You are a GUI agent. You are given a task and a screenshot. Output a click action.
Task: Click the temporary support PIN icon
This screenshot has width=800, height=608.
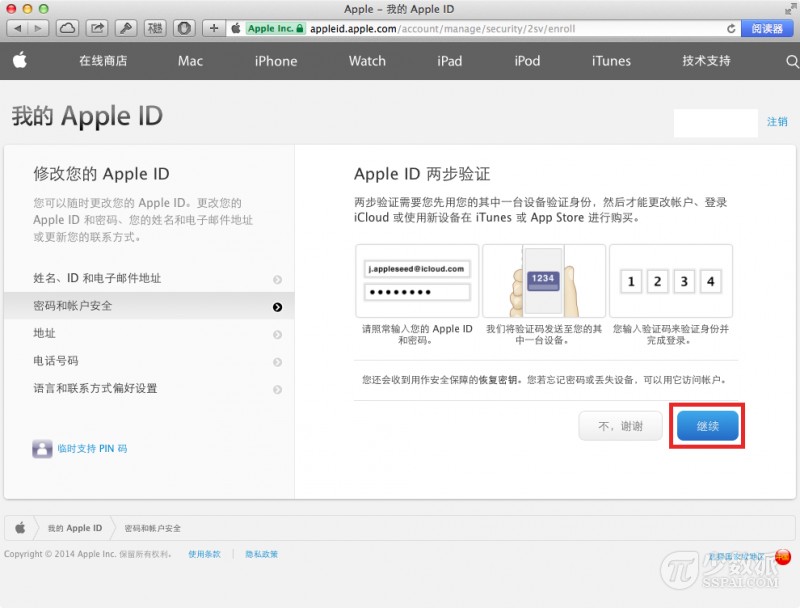tap(42, 449)
